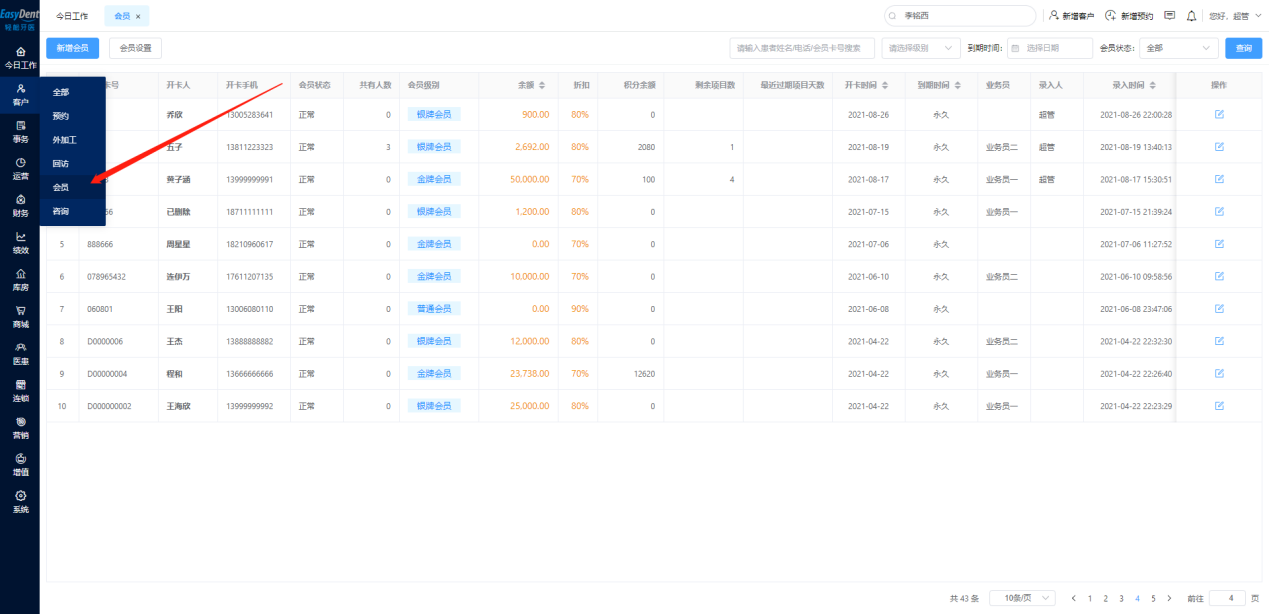
Task: Click phone number 13005283641
Action: pyautogui.click(x=249, y=114)
